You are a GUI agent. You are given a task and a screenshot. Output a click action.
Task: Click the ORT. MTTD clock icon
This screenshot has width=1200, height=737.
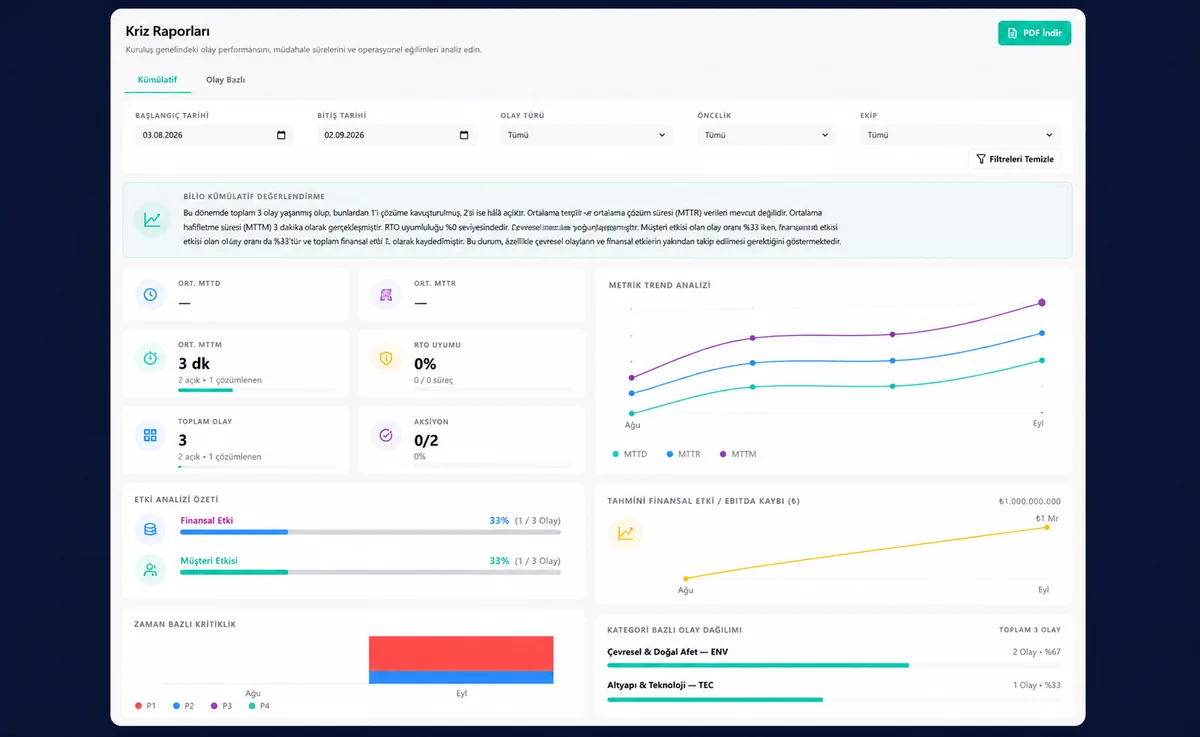pyautogui.click(x=150, y=295)
